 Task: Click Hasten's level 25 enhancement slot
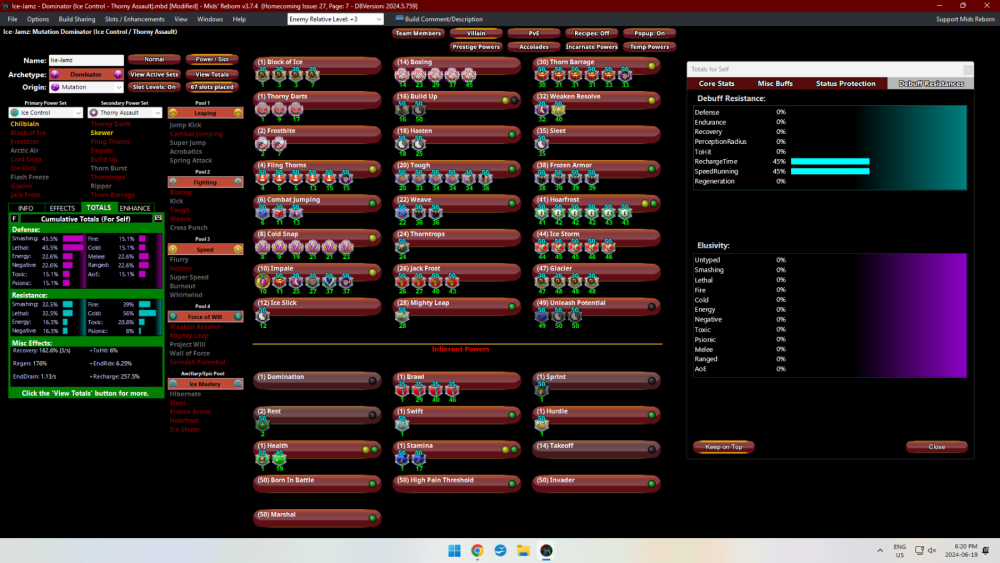click(419, 143)
